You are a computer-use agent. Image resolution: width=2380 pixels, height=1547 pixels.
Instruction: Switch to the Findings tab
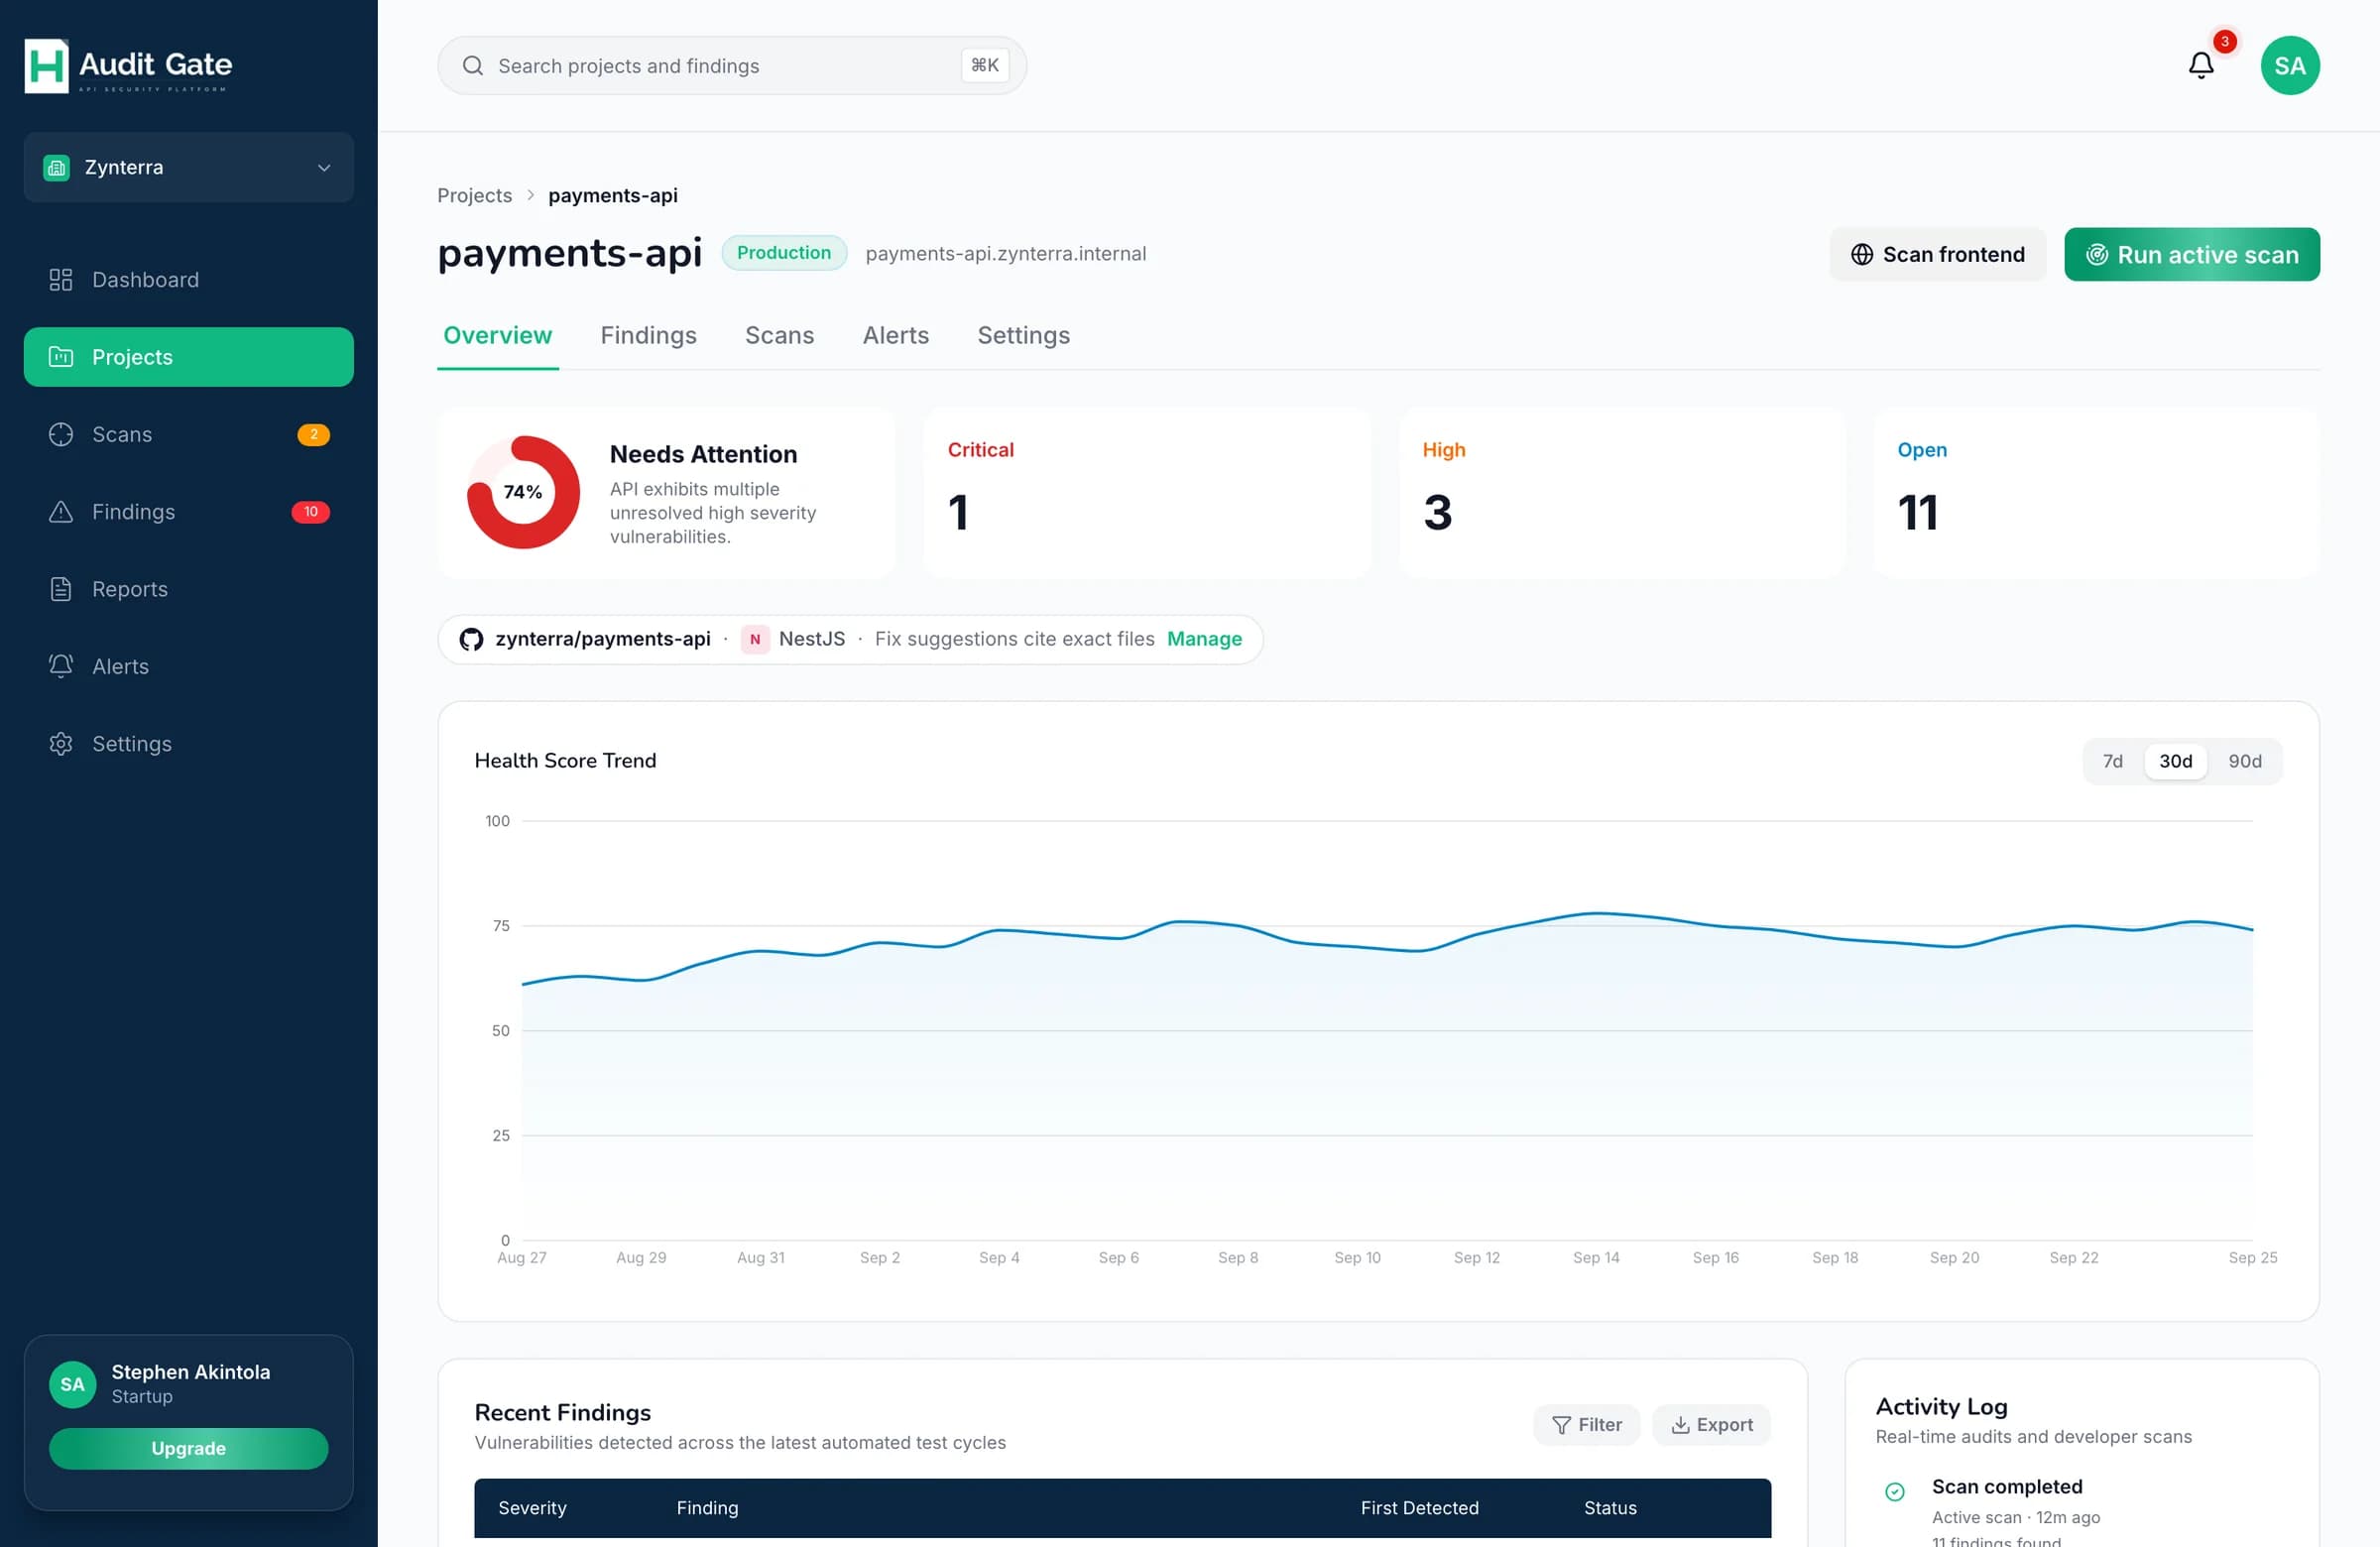pos(648,335)
